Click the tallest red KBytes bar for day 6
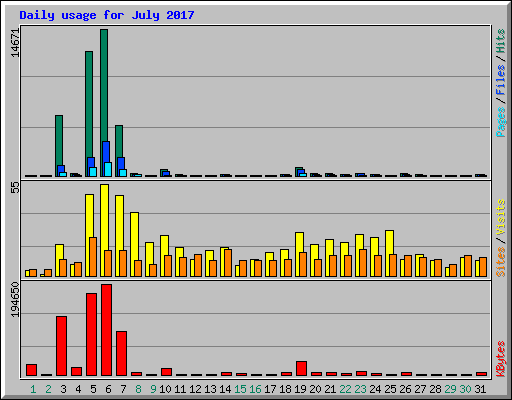This screenshot has height=400, width=512. click(107, 330)
